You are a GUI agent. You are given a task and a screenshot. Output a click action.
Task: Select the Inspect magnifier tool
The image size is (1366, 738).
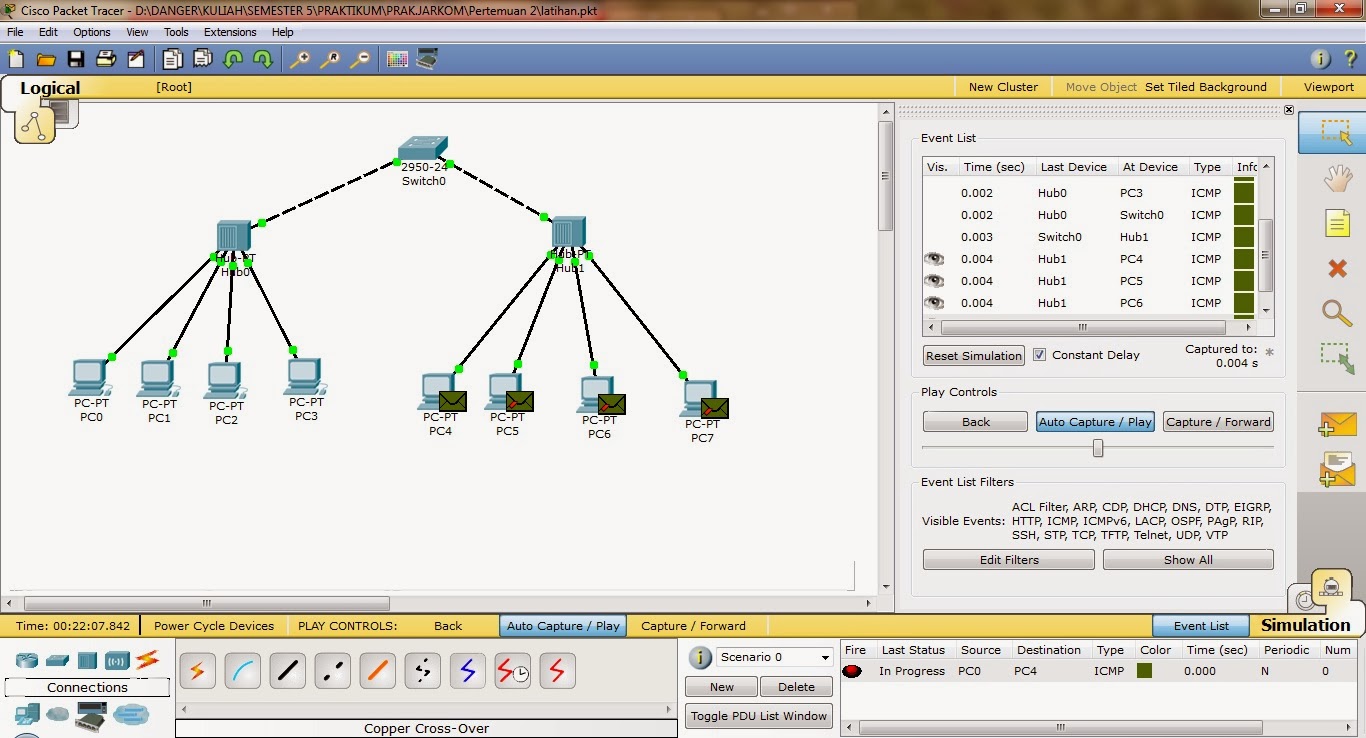coord(1337,313)
